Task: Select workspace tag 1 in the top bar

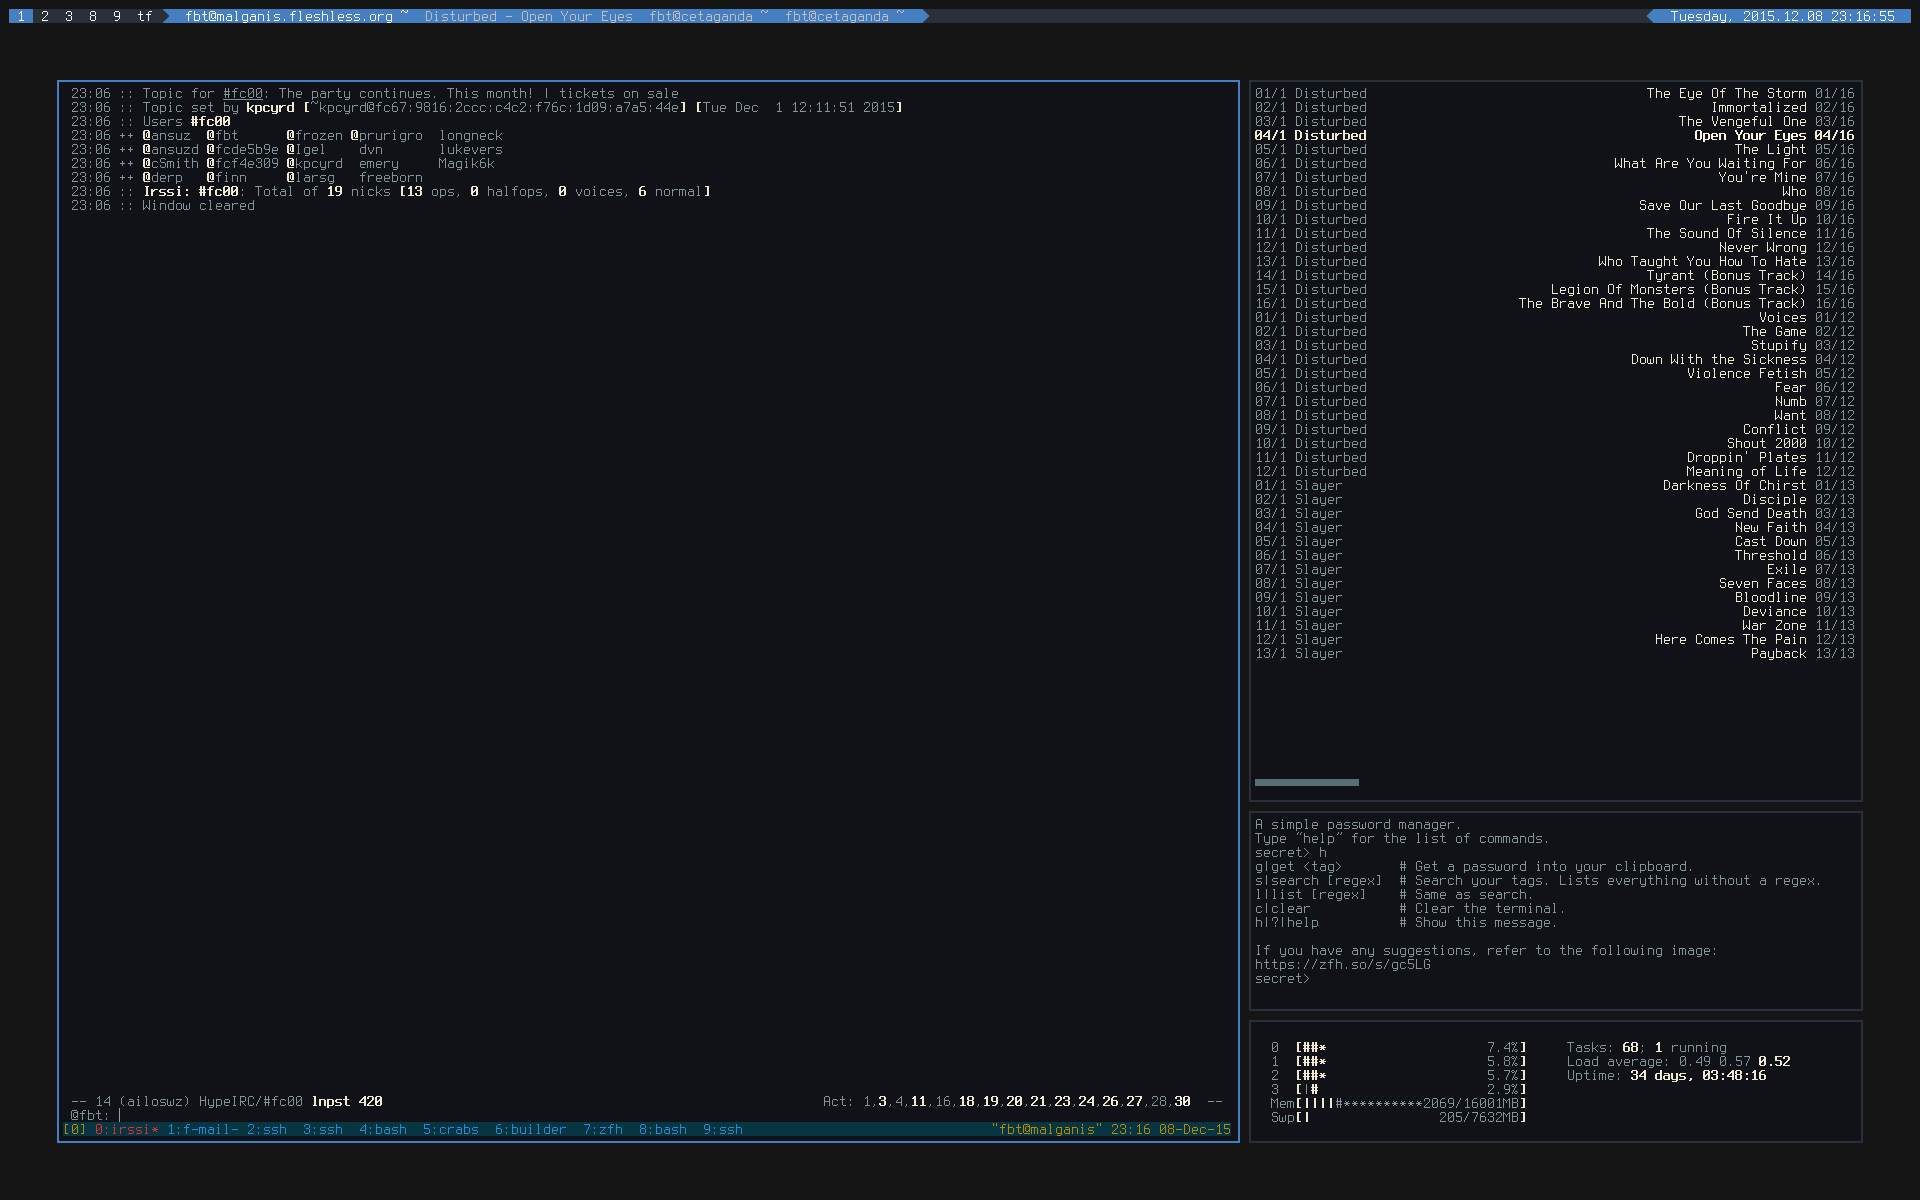Action: [x=22, y=16]
